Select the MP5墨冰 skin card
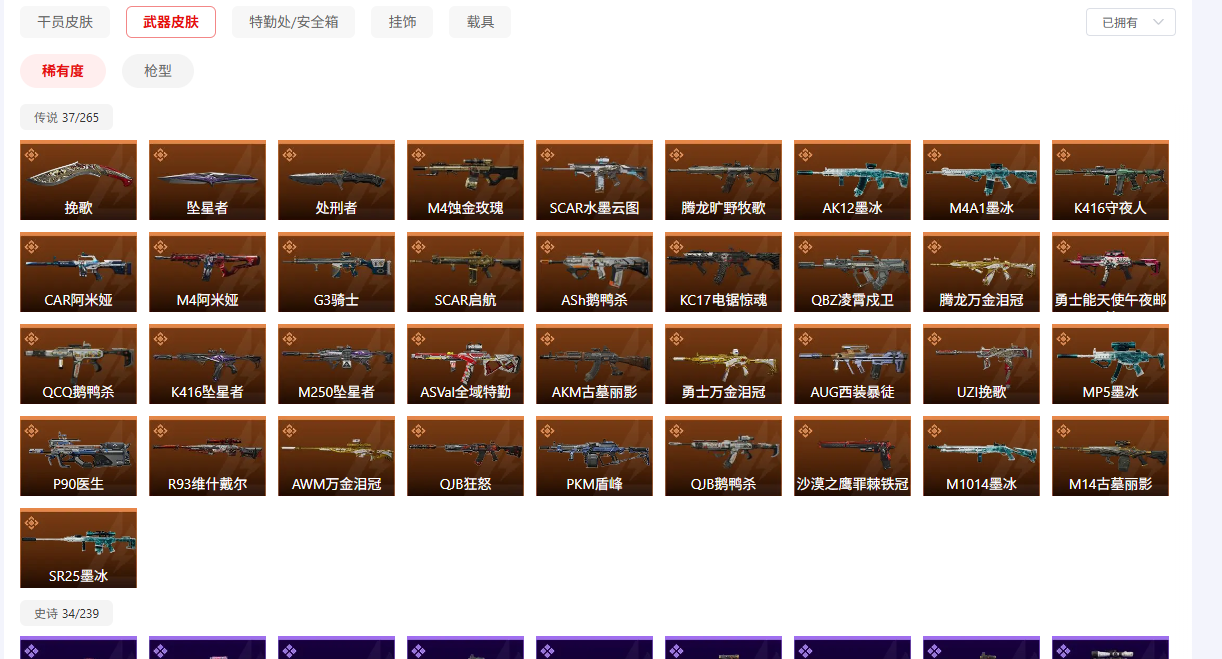This screenshot has width=1222, height=659. coord(1110,364)
